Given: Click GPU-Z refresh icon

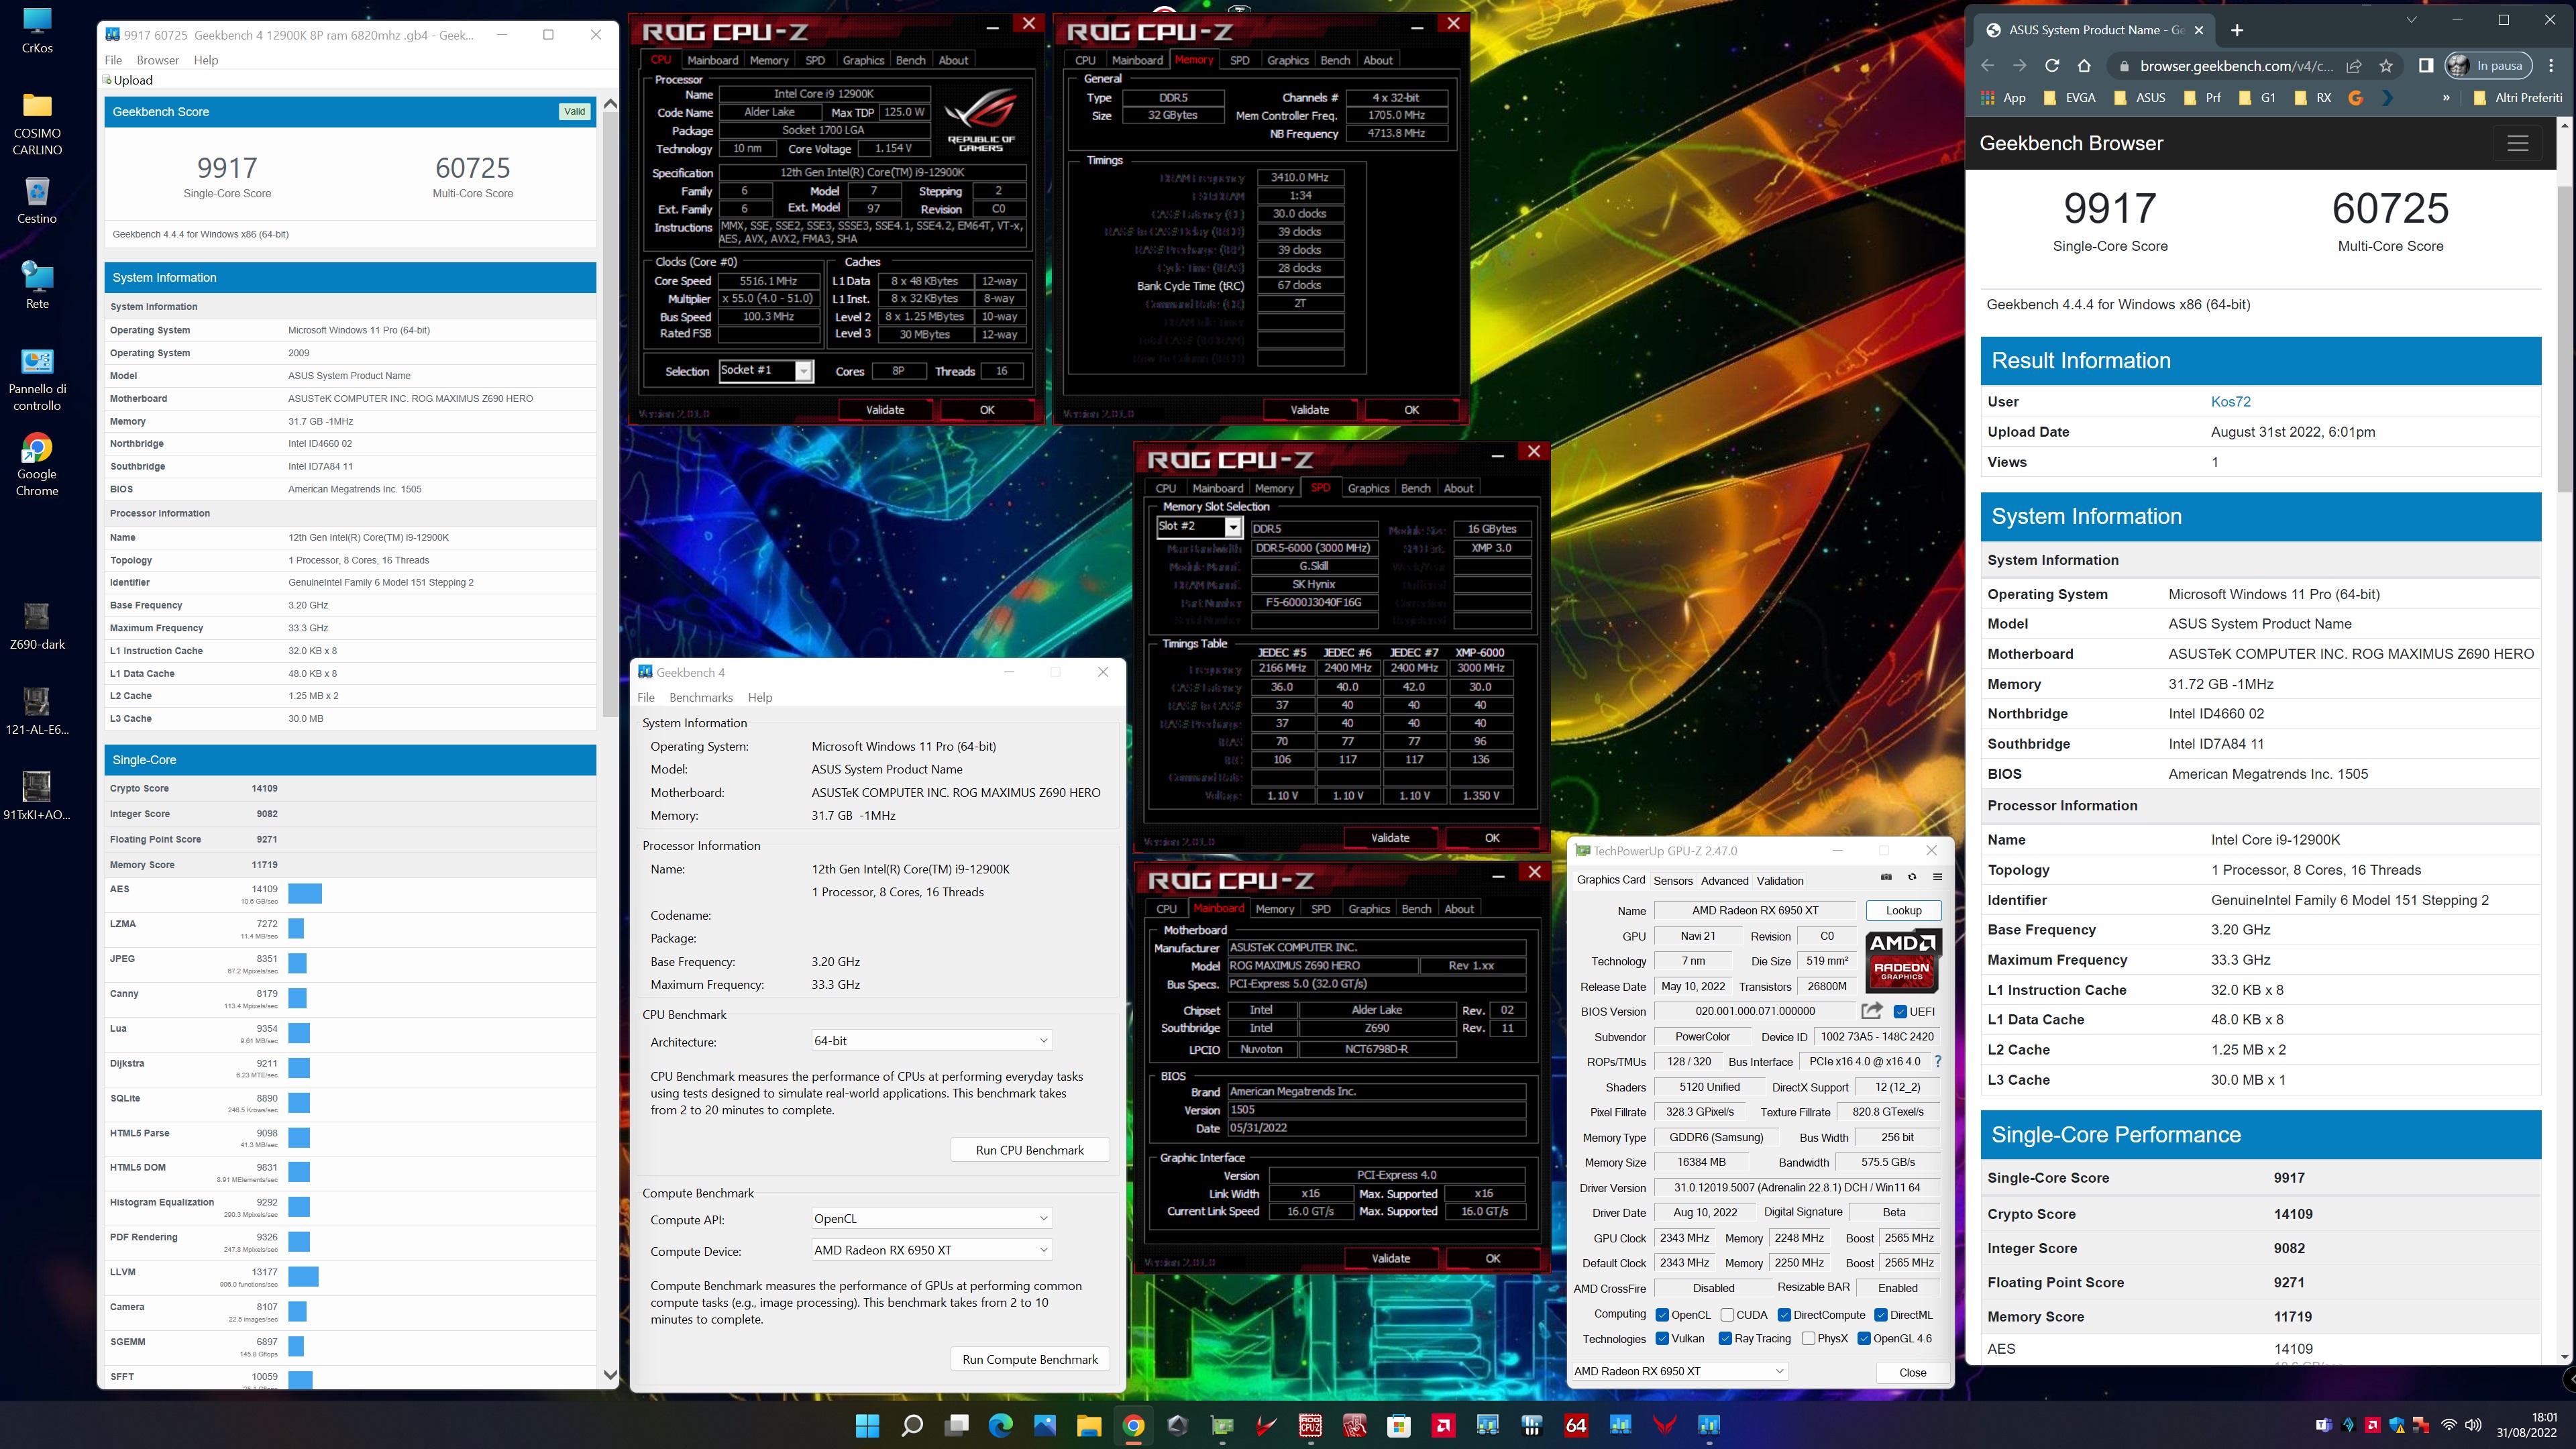Looking at the screenshot, I should coord(1912,877).
